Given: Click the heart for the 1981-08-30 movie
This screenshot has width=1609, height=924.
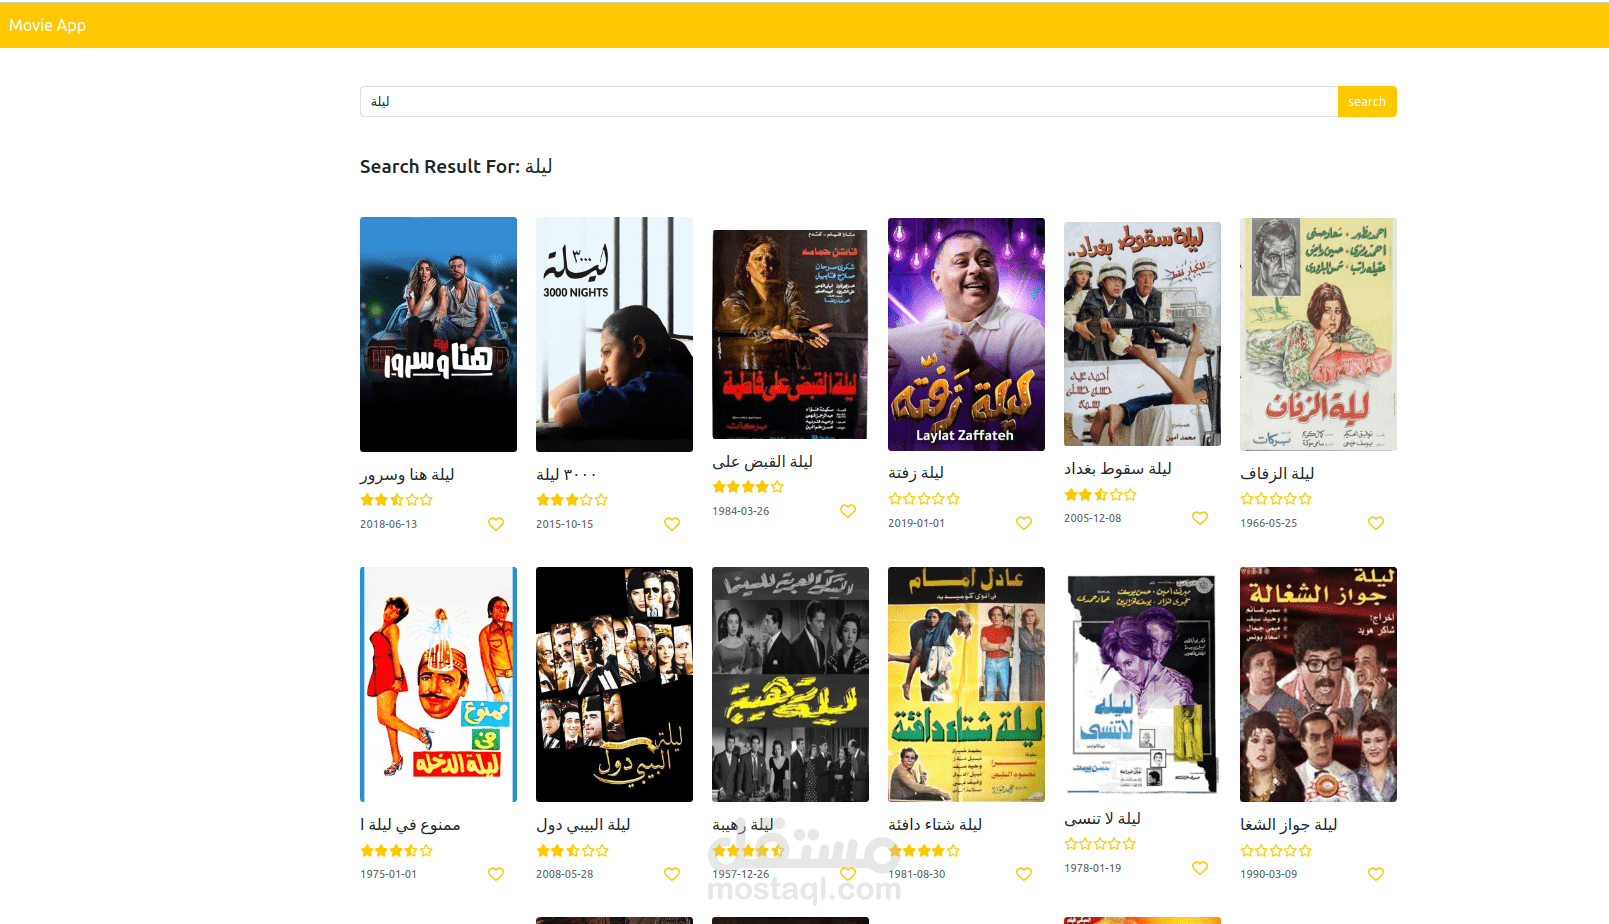Looking at the screenshot, I should 1024,874.
